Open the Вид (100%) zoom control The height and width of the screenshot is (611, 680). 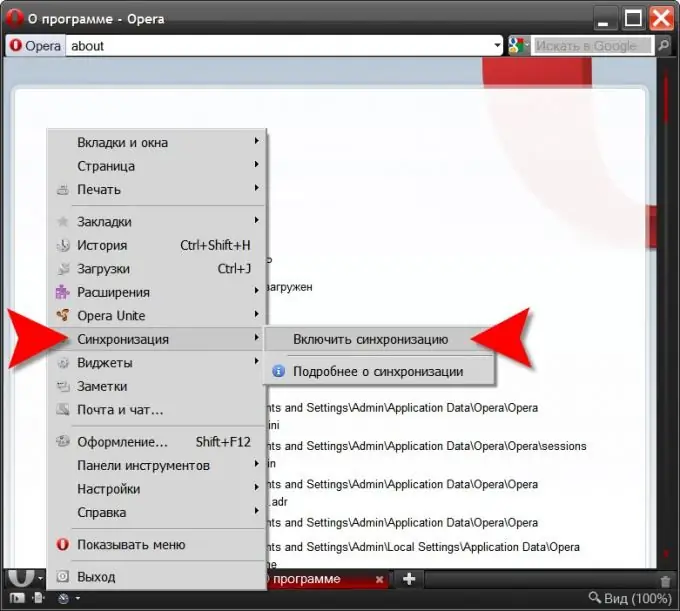(x=630, y=598)
